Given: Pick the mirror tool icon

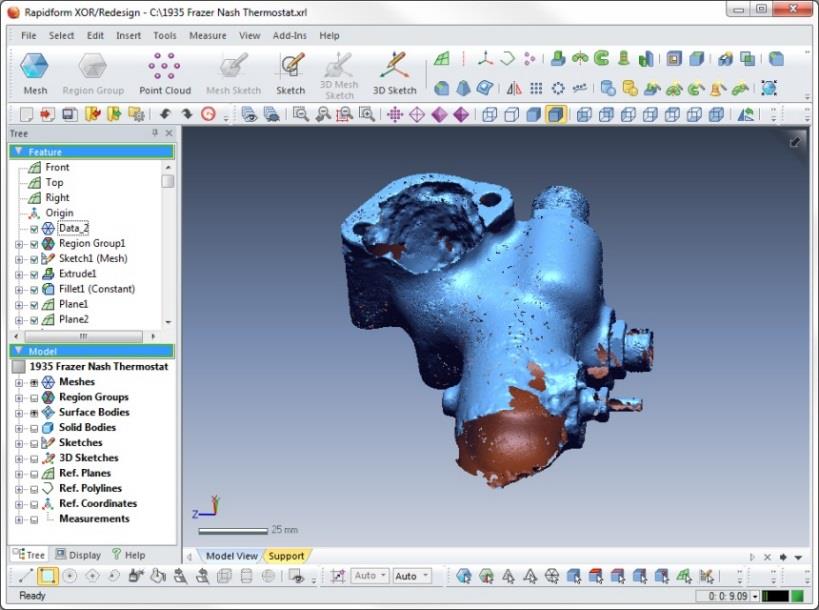Looking at the screenshot, I should (514, 88).
